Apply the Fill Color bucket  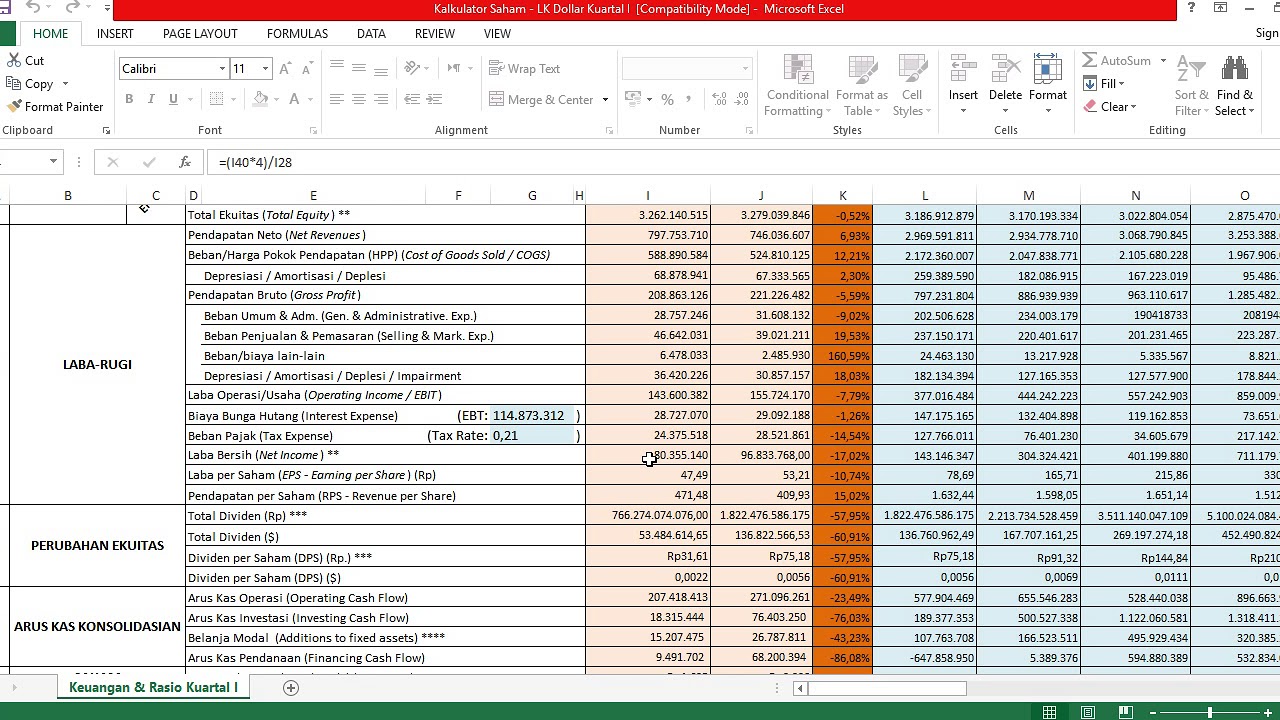pyautogui.click(x=261, y=99)
